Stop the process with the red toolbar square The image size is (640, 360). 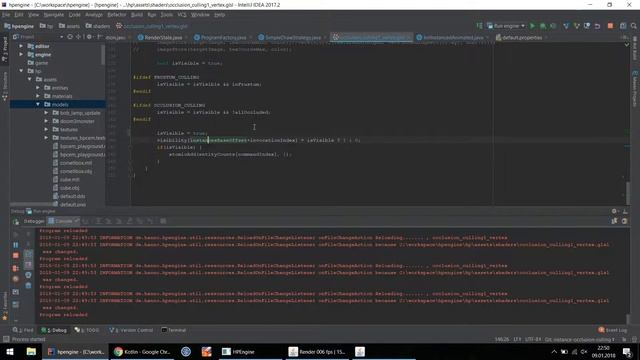pos(610,26)
